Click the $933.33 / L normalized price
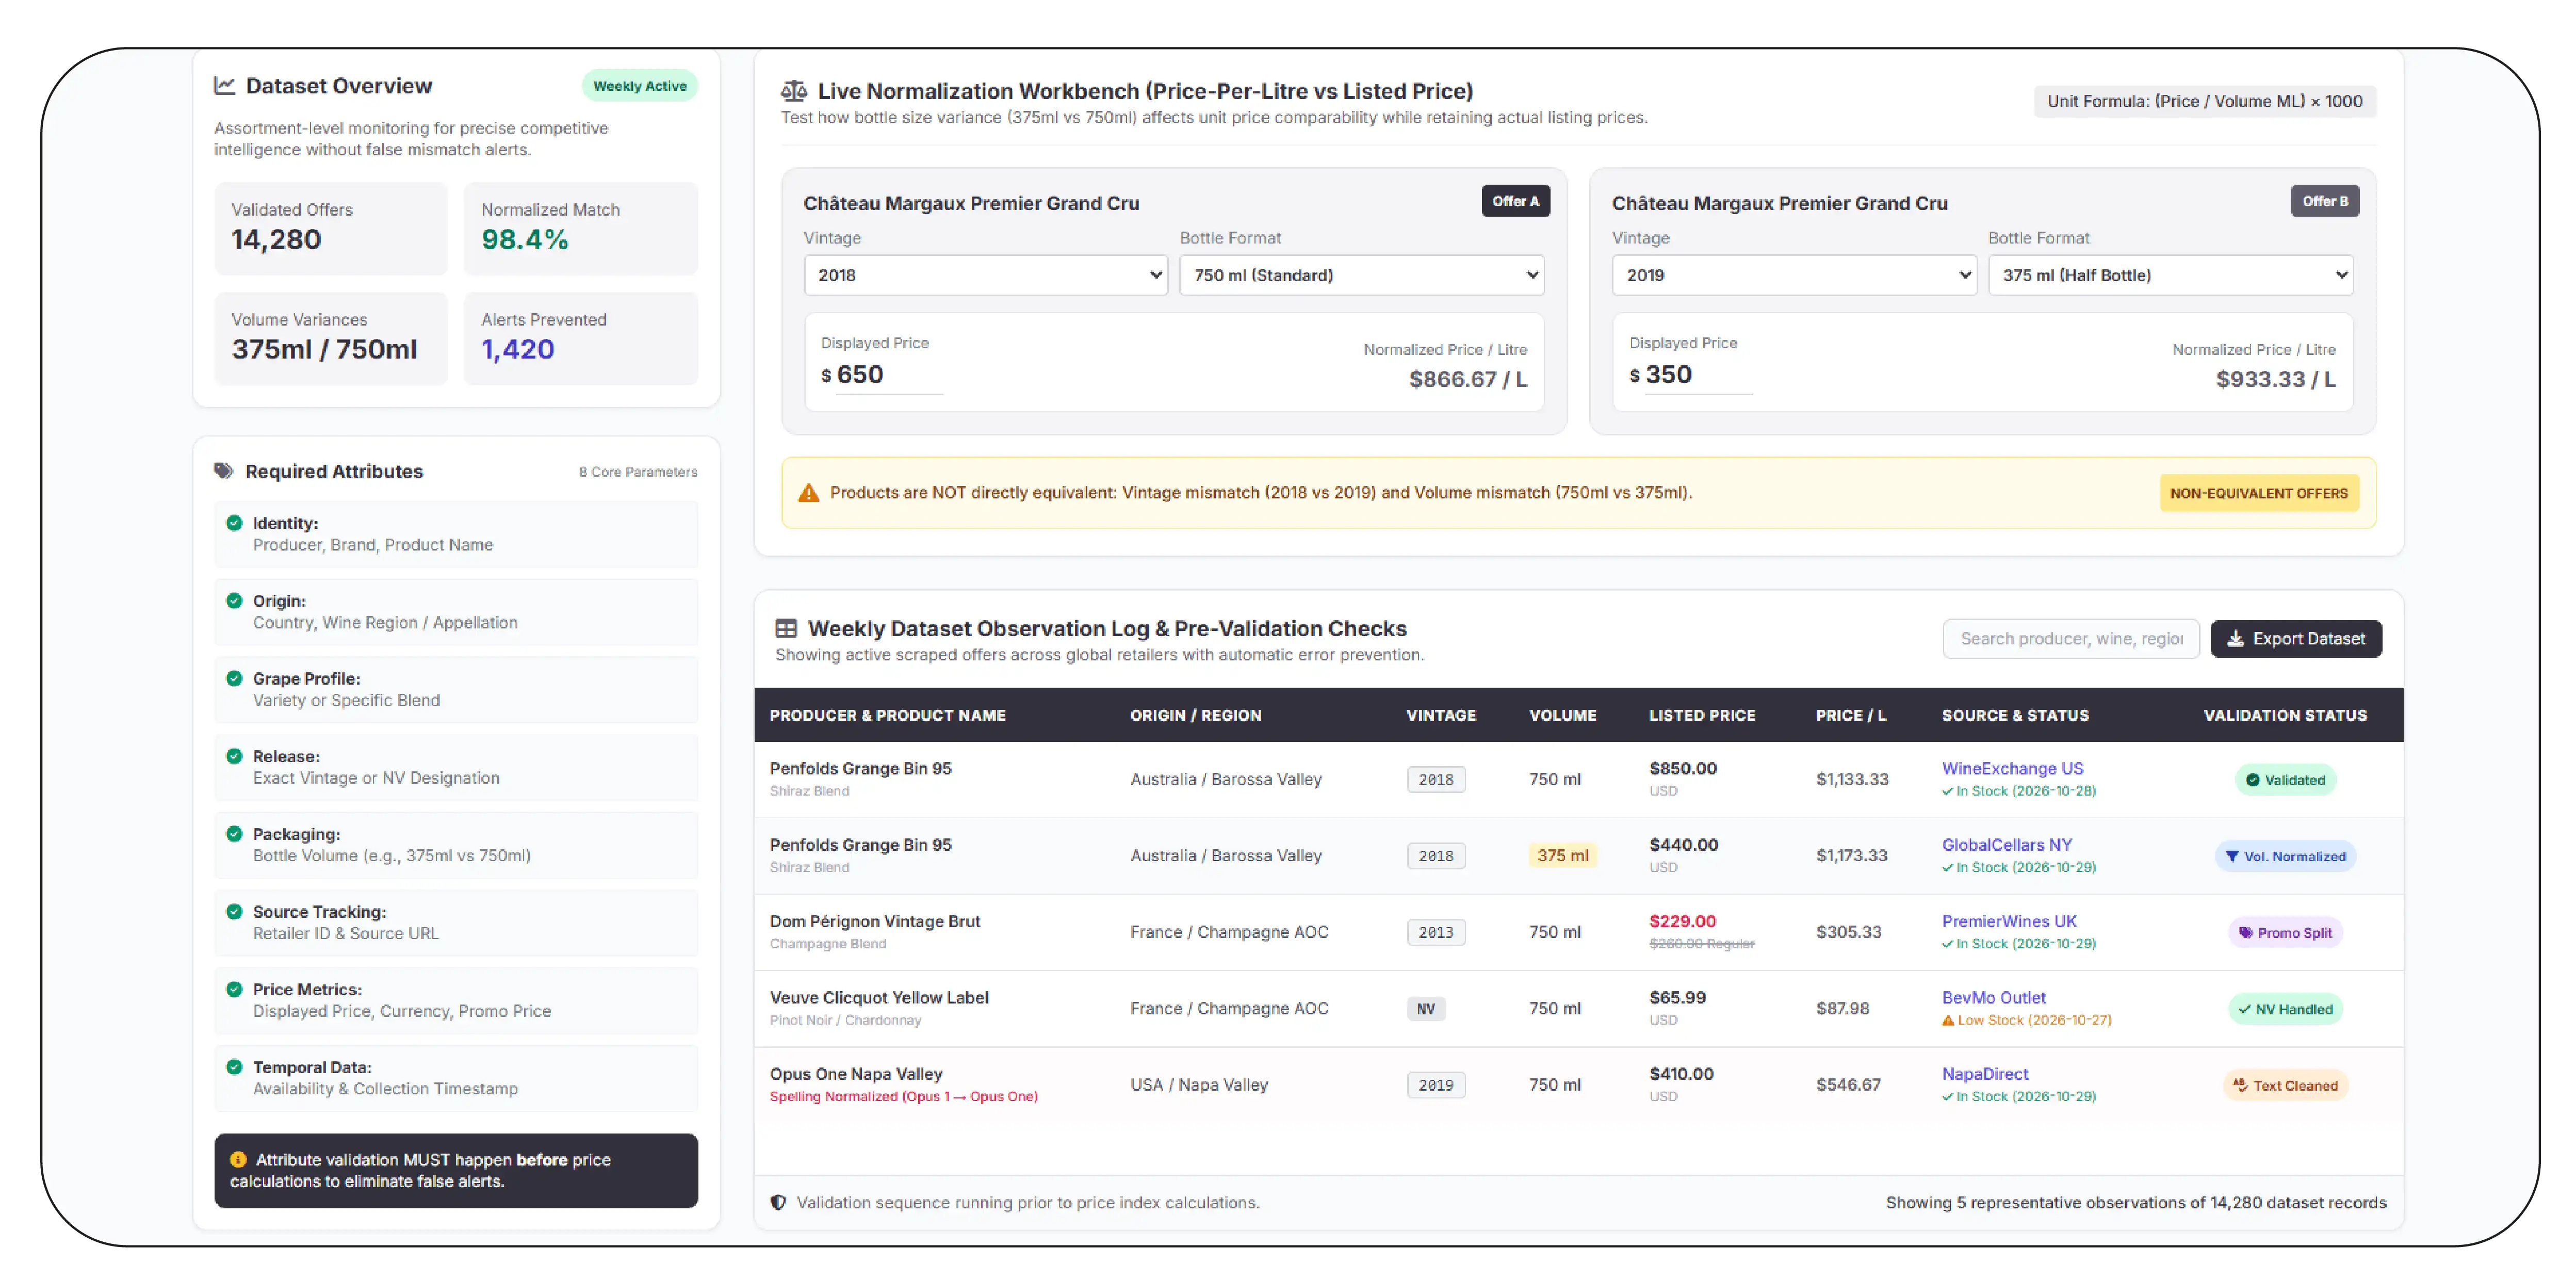The height and width of the screenshot is (1279, 2576). coord(2275,380)
